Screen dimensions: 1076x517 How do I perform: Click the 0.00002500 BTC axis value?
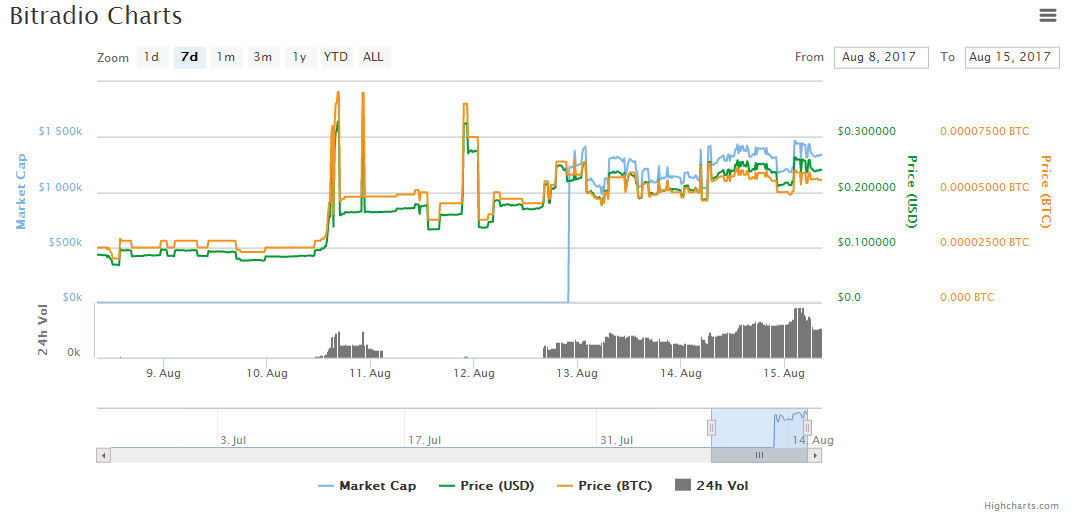tap(984, 242)
